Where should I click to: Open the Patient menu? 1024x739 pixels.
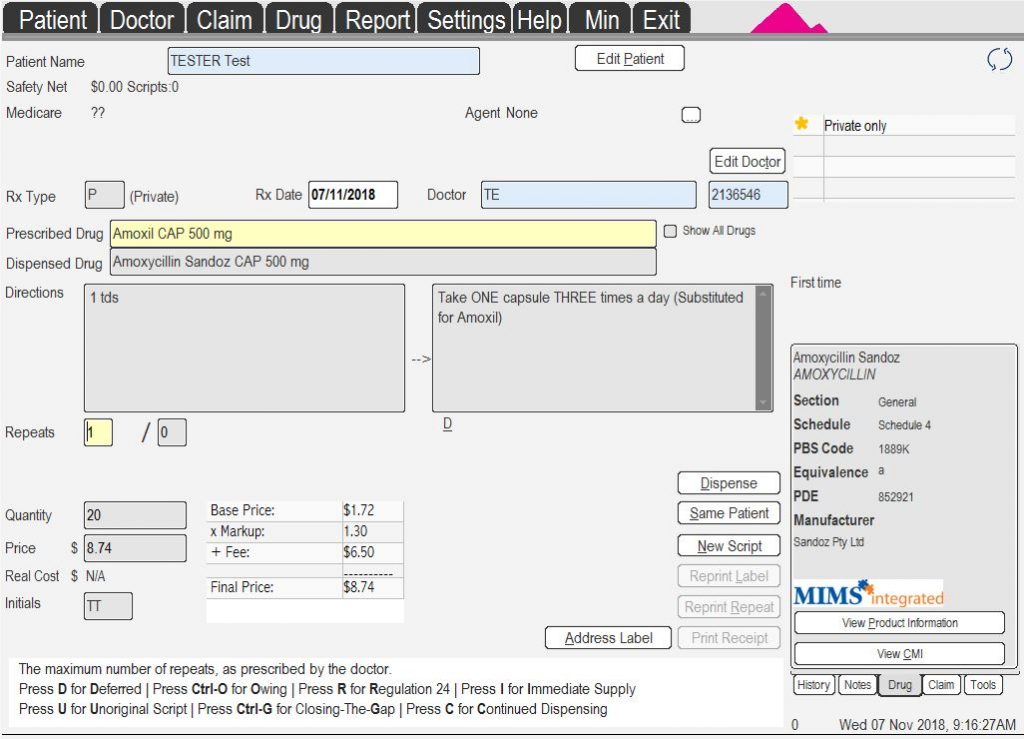(x=53, y=20)
